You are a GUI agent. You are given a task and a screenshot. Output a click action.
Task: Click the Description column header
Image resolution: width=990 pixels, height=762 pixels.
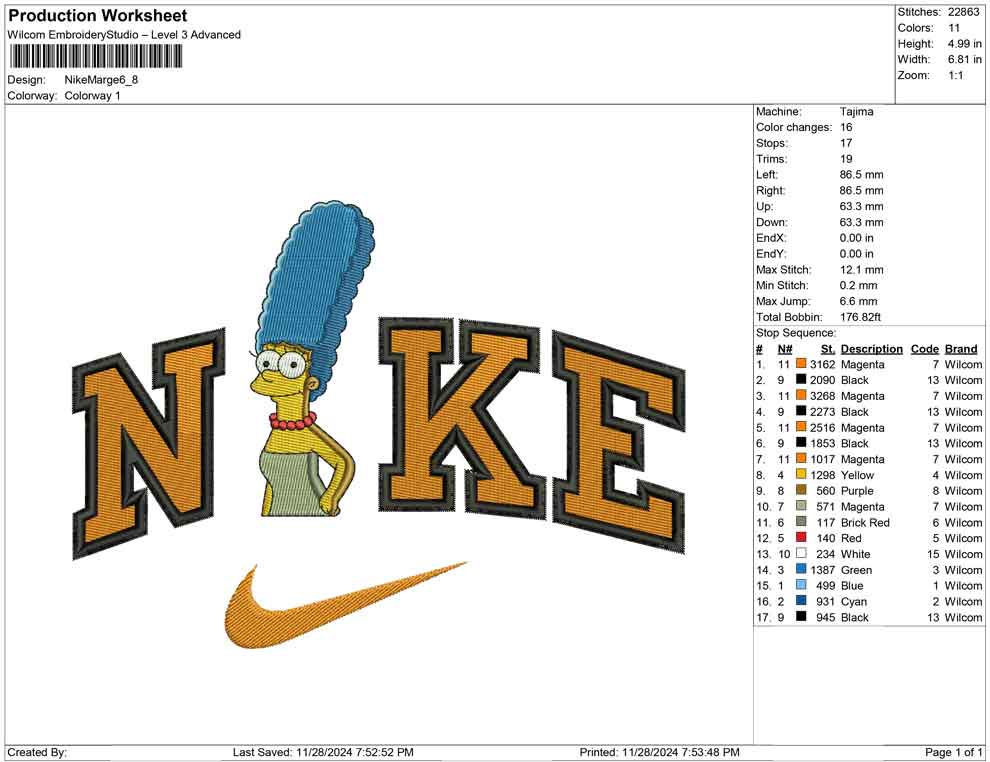click(x=871, y=349)
